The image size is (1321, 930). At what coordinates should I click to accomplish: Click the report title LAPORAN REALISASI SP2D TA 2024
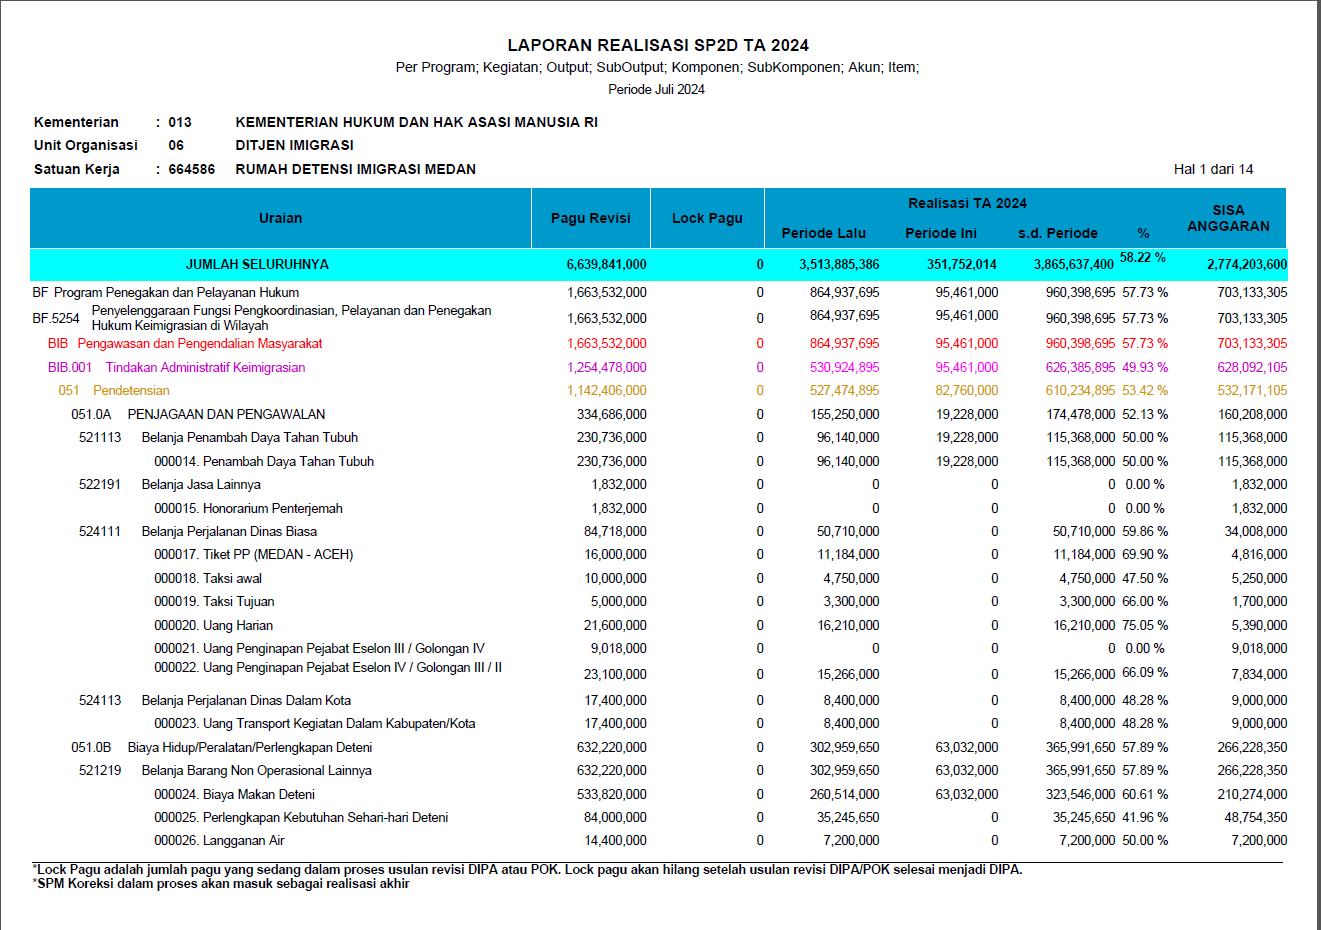coord(658,45)
